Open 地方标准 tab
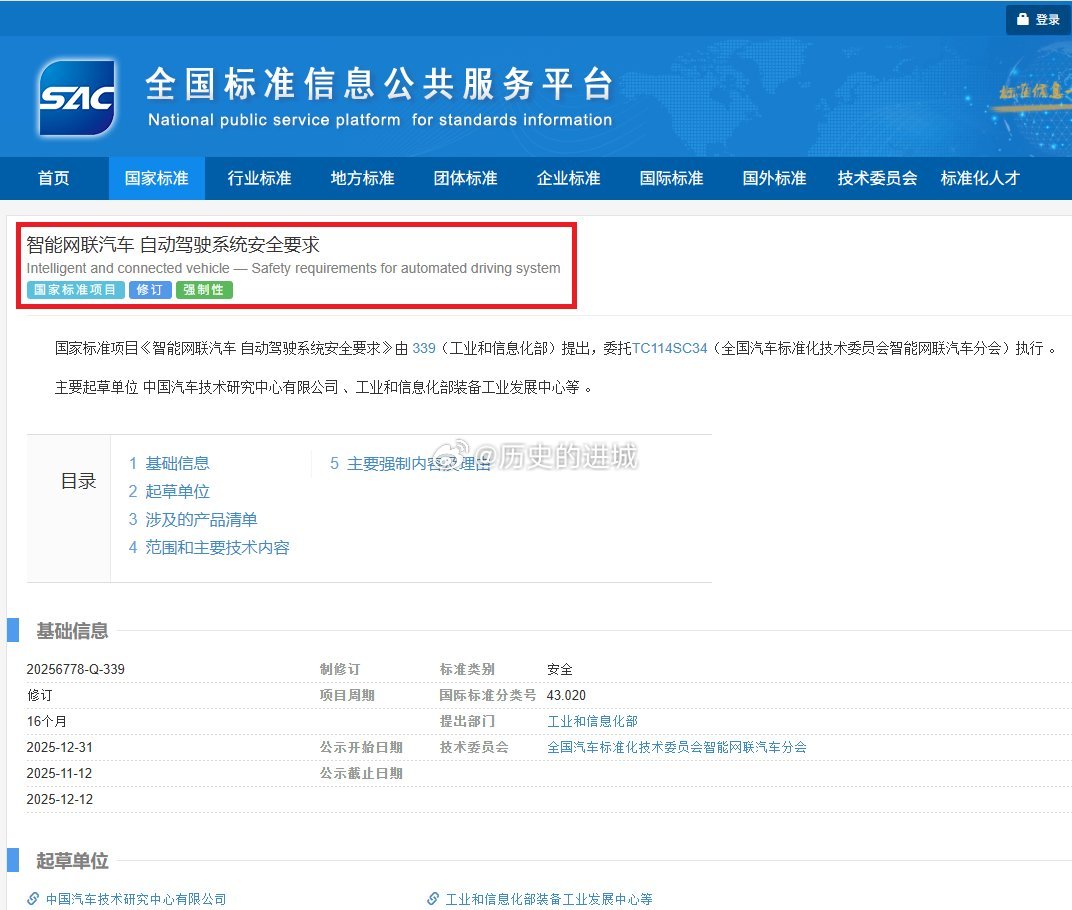Viewport: 1072px width, 910px height. (x=362, y=178)
